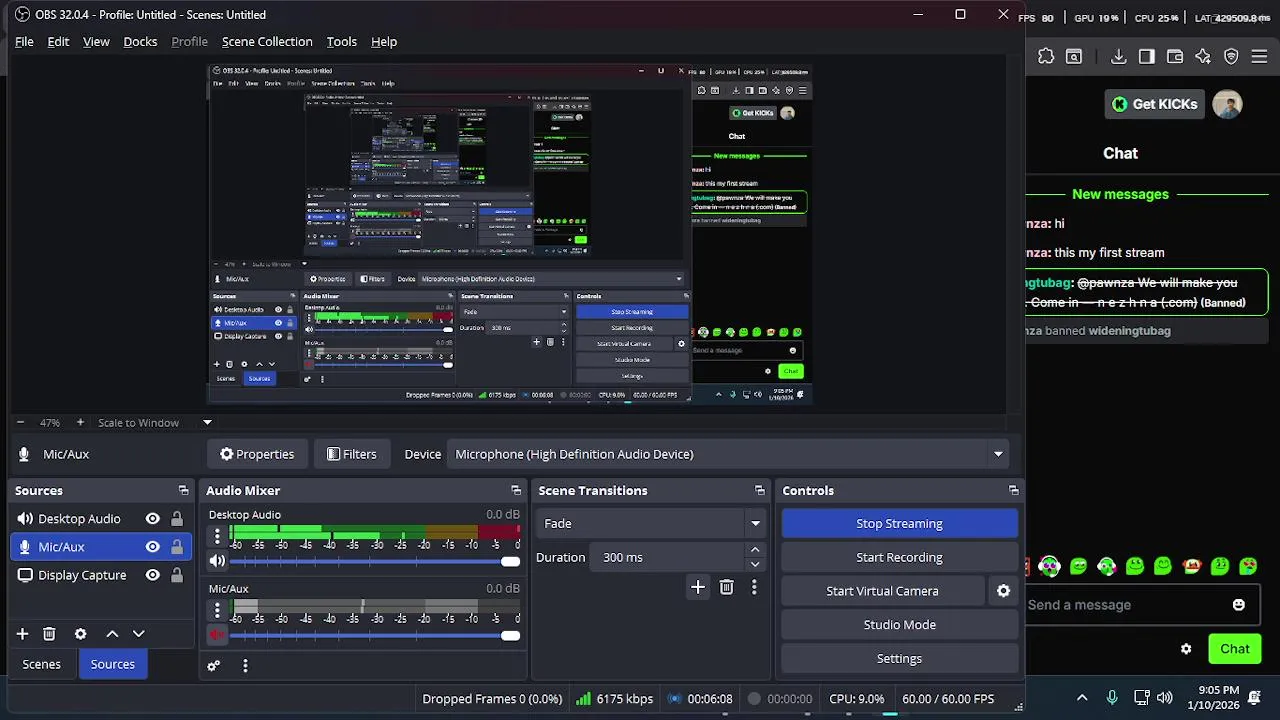Toggle lock on Desktop Audio source
The image size is (1280, 720).
[177, 519]
